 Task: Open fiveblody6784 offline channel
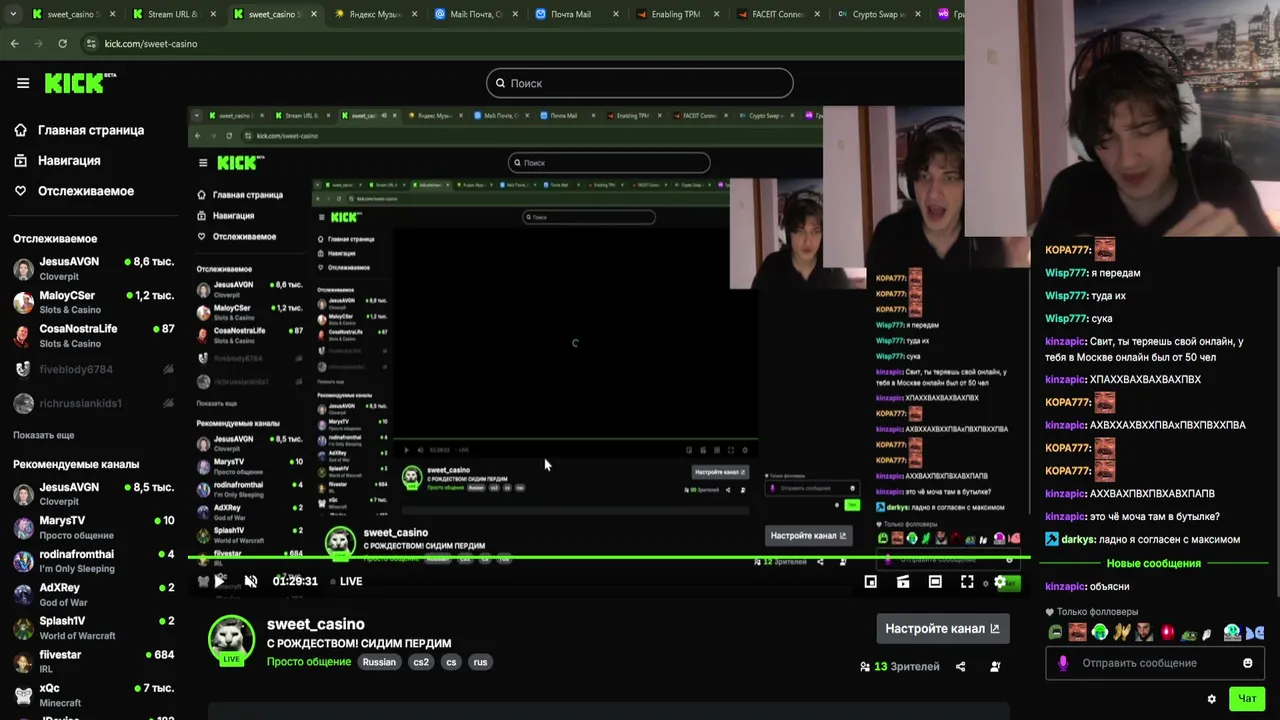95,369
